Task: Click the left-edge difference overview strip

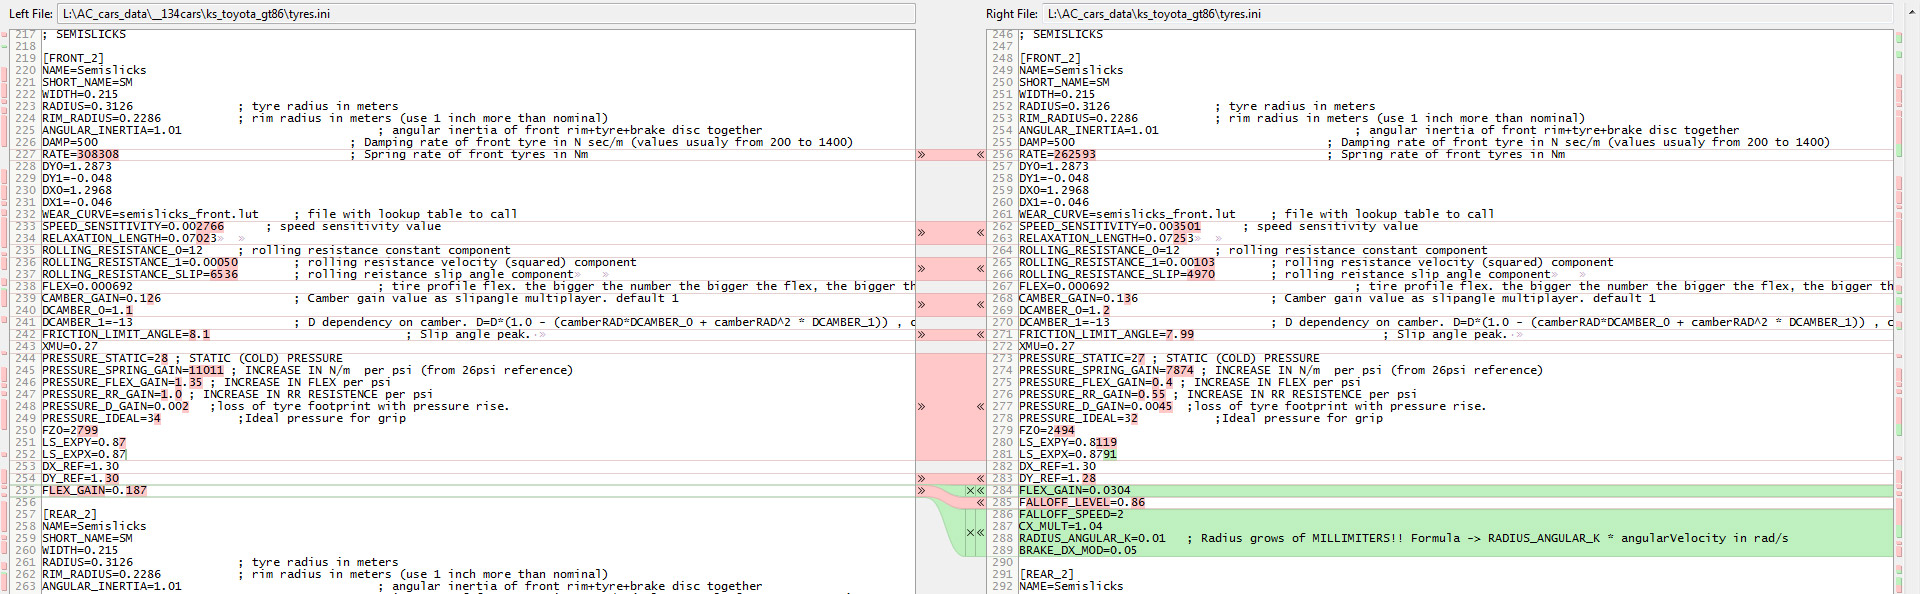Action: (4, 300)
